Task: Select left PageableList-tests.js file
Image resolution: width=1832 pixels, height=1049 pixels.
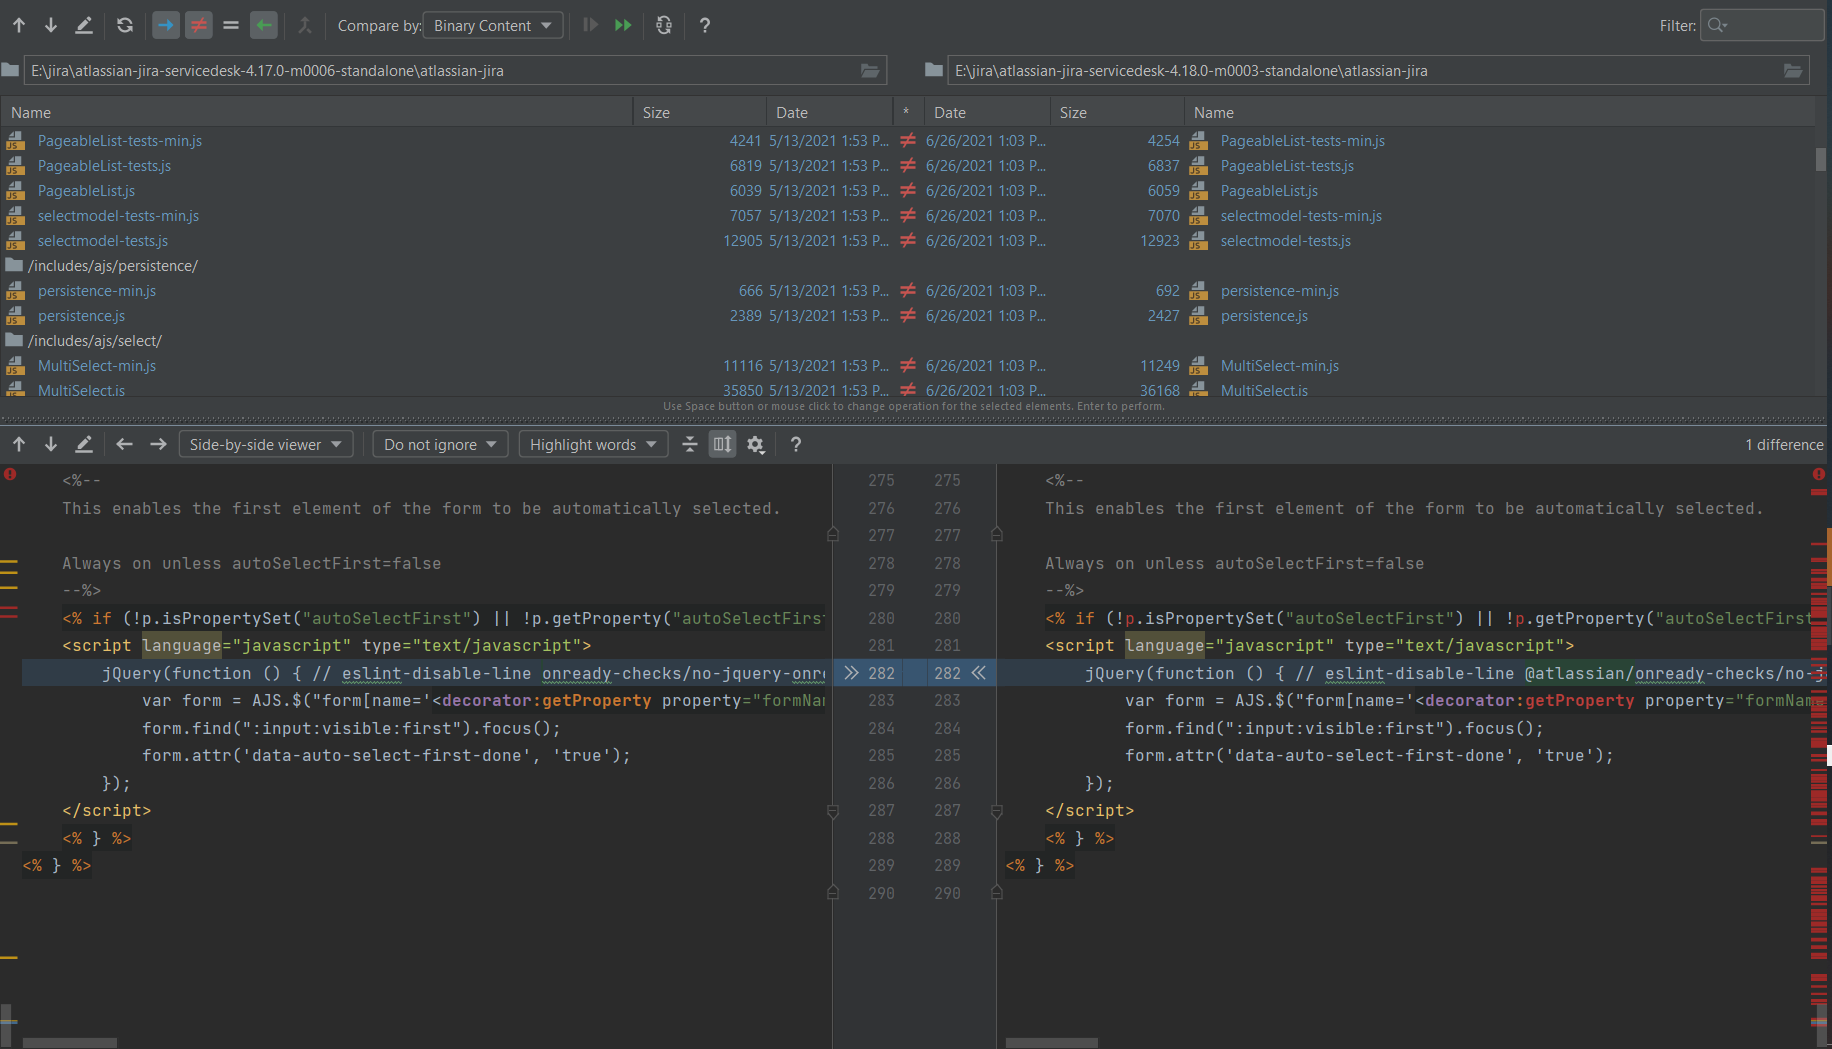Action: (x=104, y=166)
